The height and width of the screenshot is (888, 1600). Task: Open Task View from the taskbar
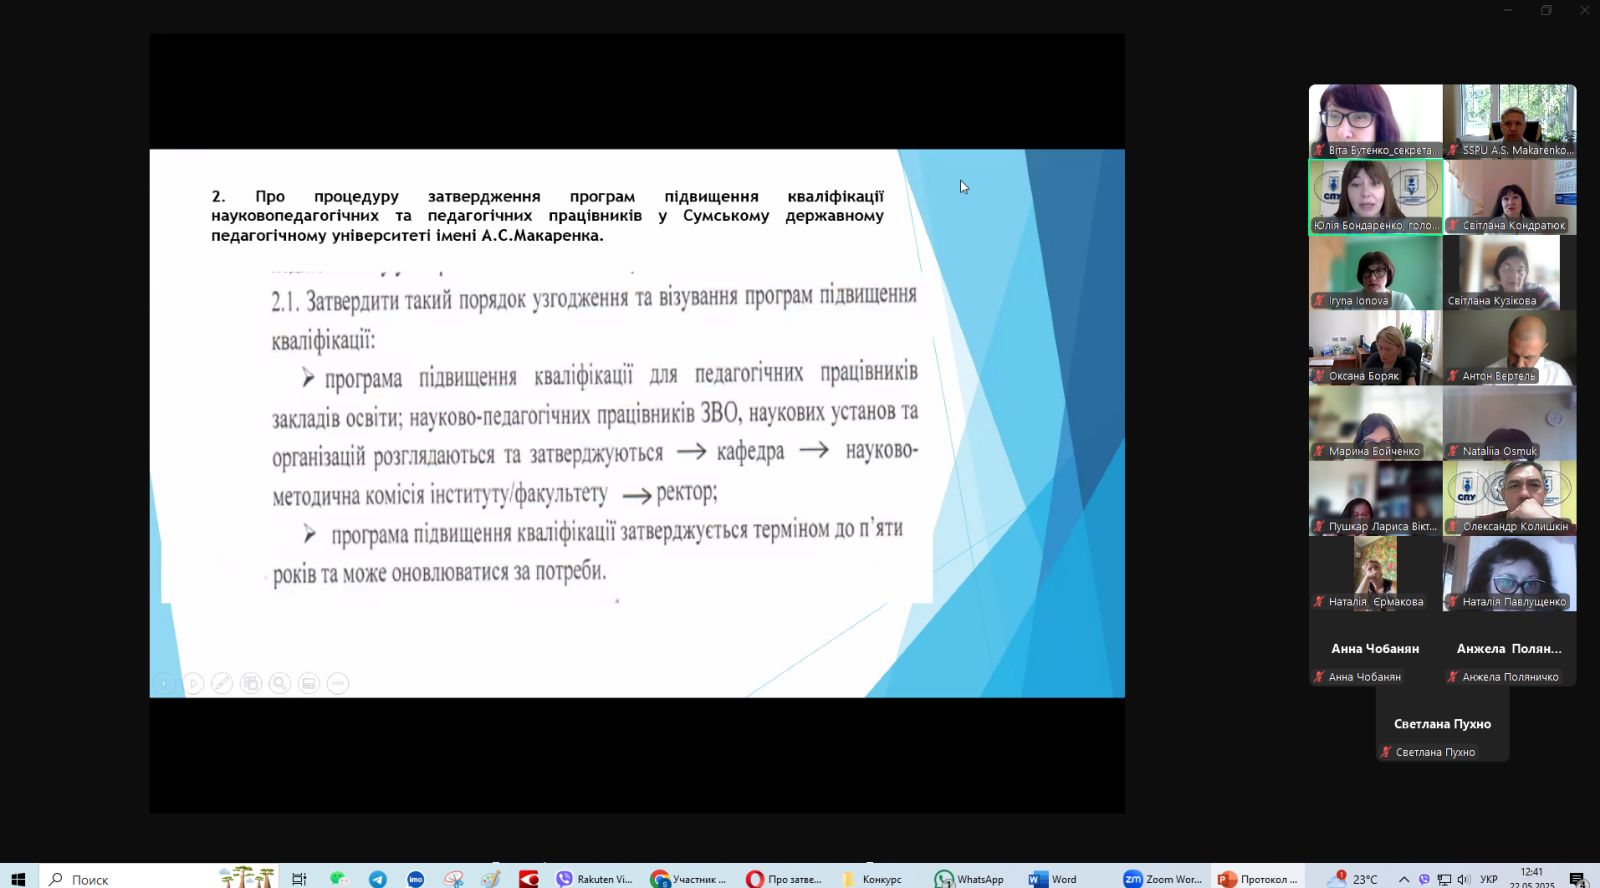point(298,879)
